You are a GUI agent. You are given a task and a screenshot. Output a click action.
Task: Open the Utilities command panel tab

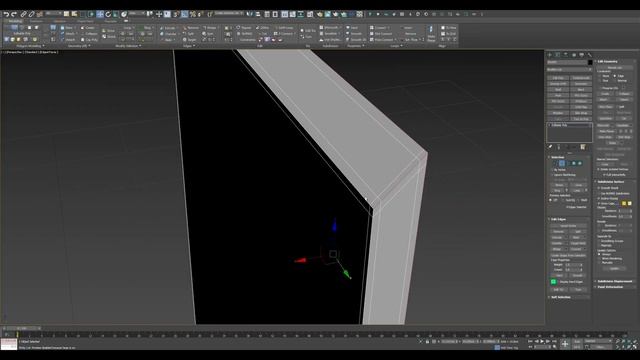point(590,55)
